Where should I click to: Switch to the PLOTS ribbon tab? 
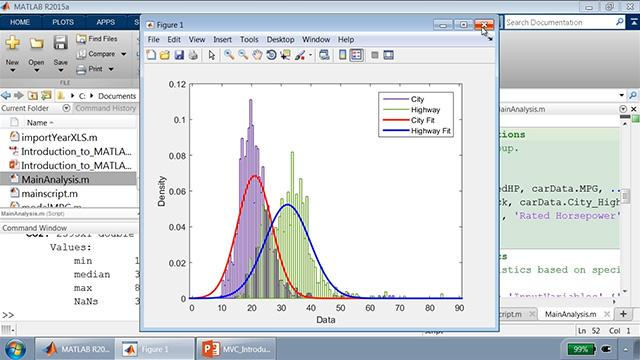[x=63, y=22]
